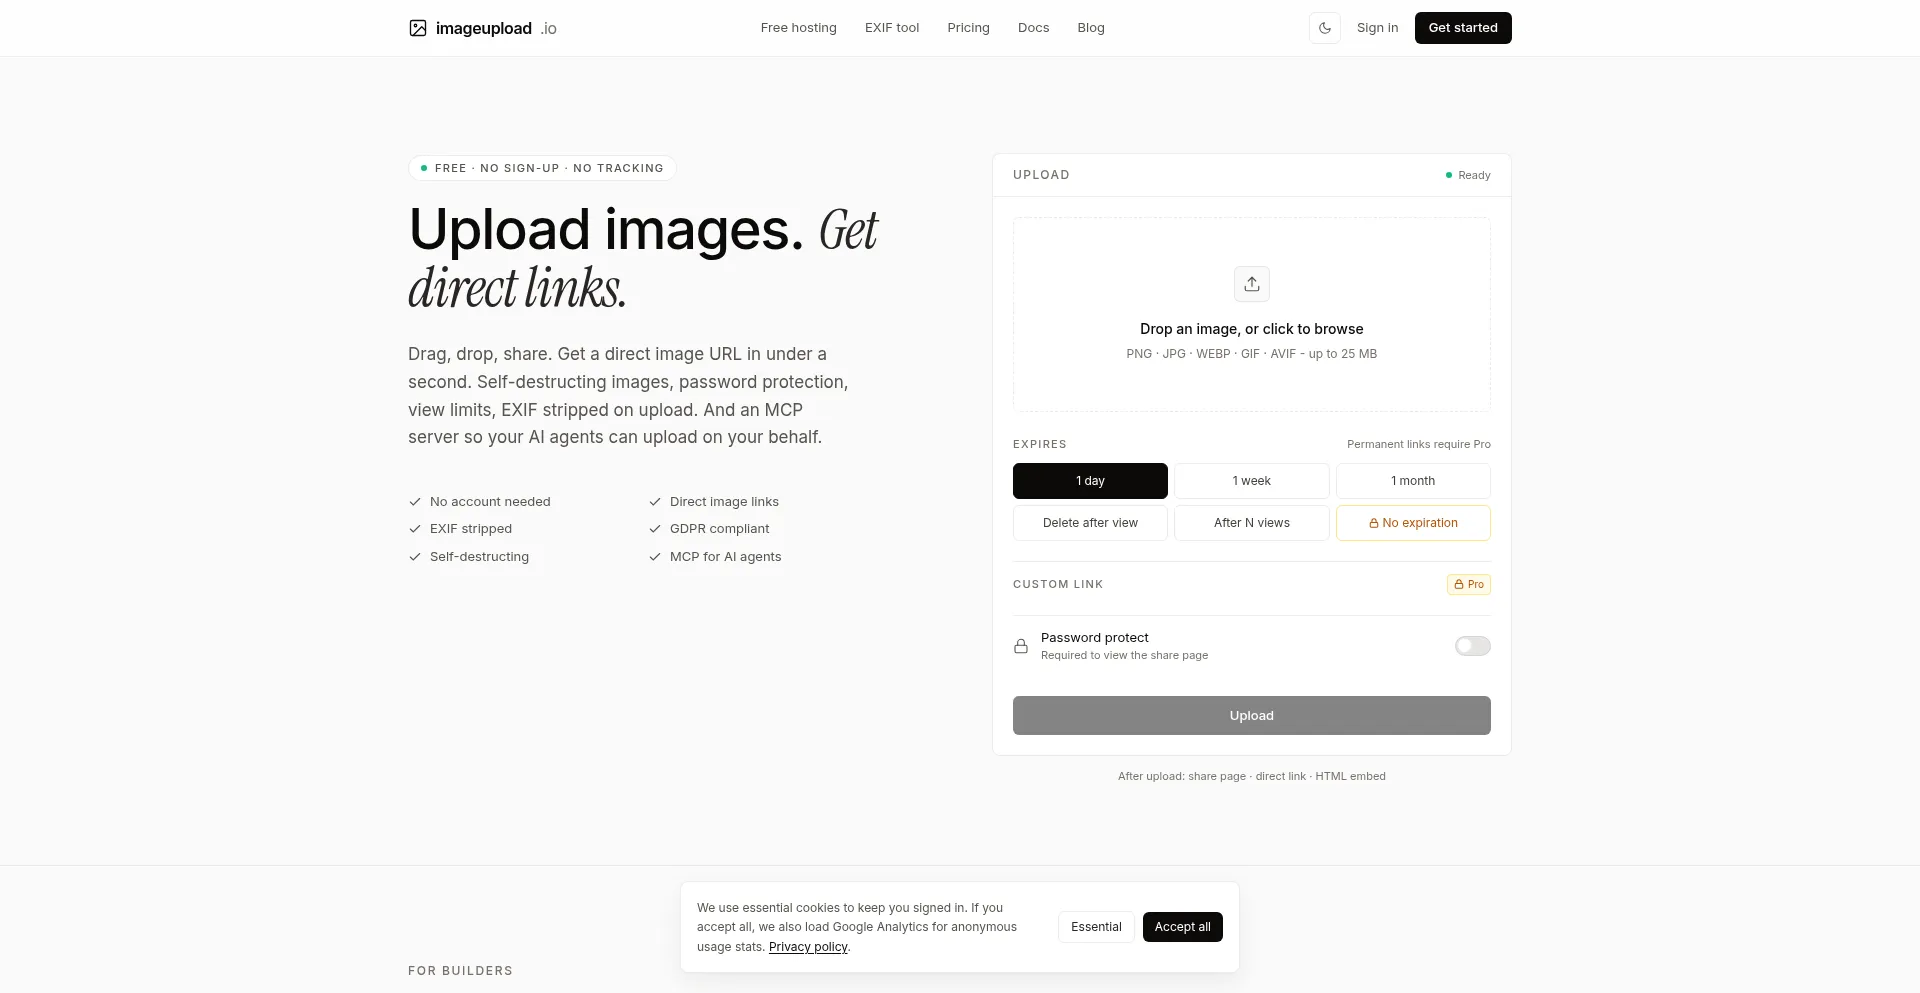
Task: Click checkmark next to EXIF stripped
Action: (x=415, y=529)
